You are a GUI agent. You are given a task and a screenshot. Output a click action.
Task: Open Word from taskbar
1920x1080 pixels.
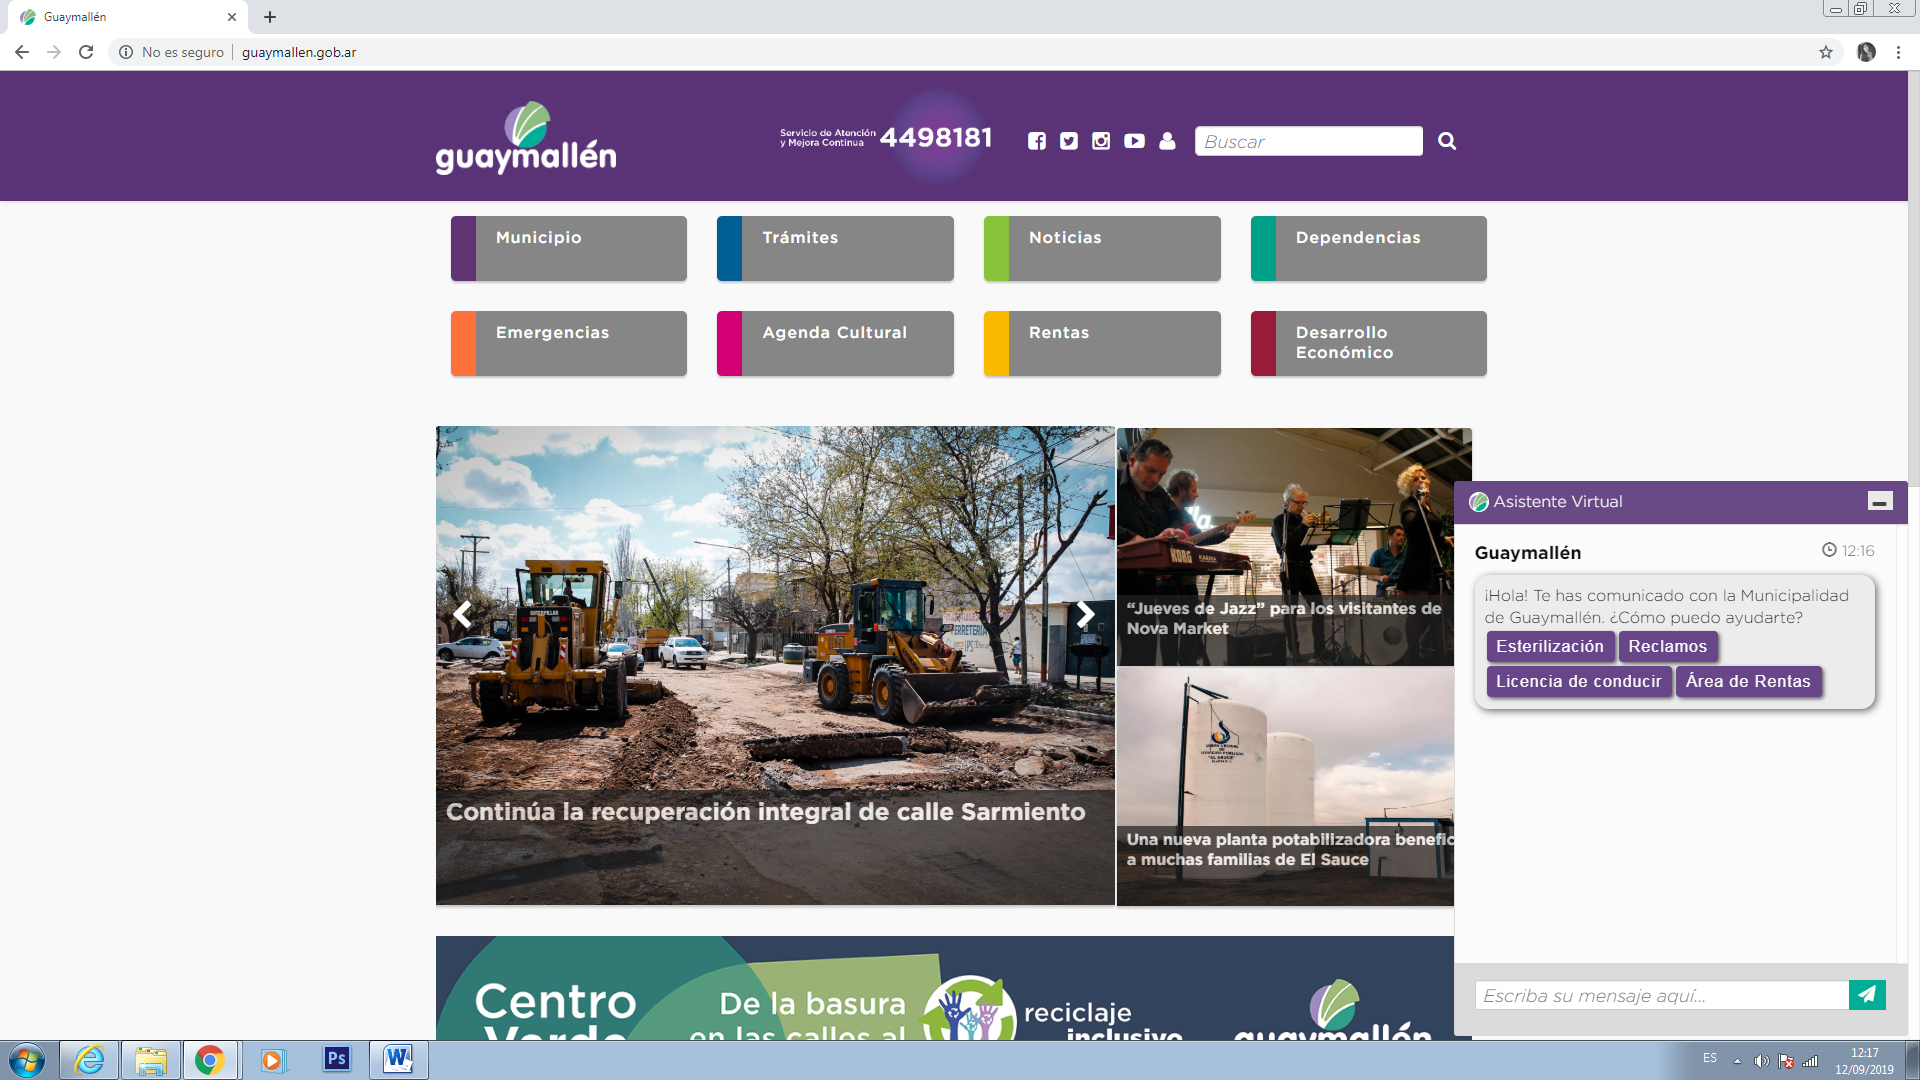(x=398, y=1058)
